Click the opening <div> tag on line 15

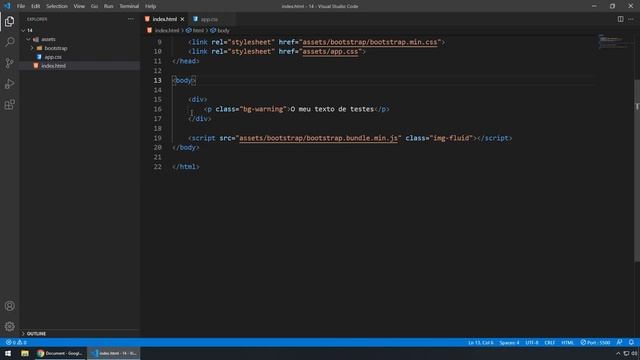pos(198,100)
